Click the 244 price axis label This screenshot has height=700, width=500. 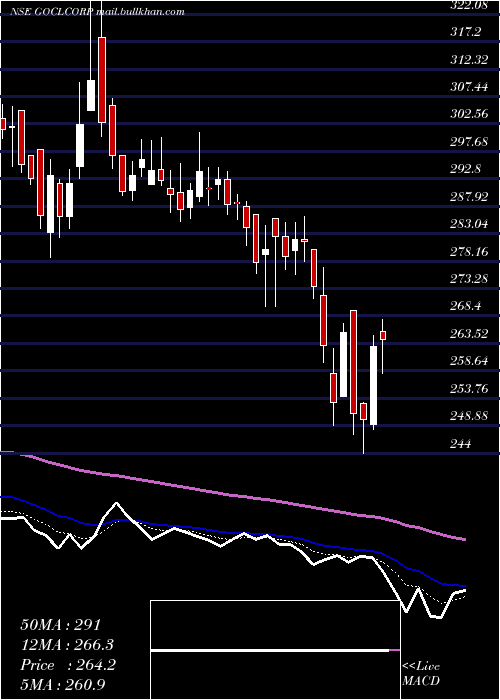462,443
